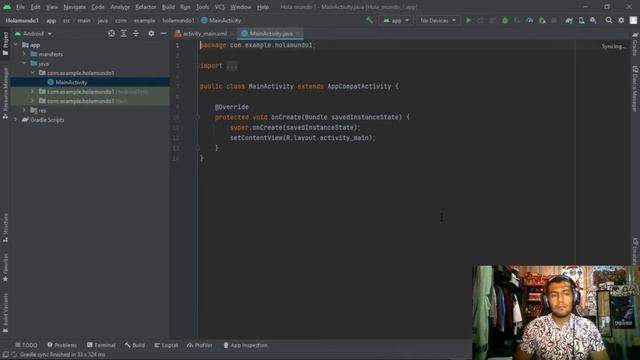The height and width of the screenshot is (360, 640).
Task: Open the VCS menu
Action: click(x=220, y=7)
